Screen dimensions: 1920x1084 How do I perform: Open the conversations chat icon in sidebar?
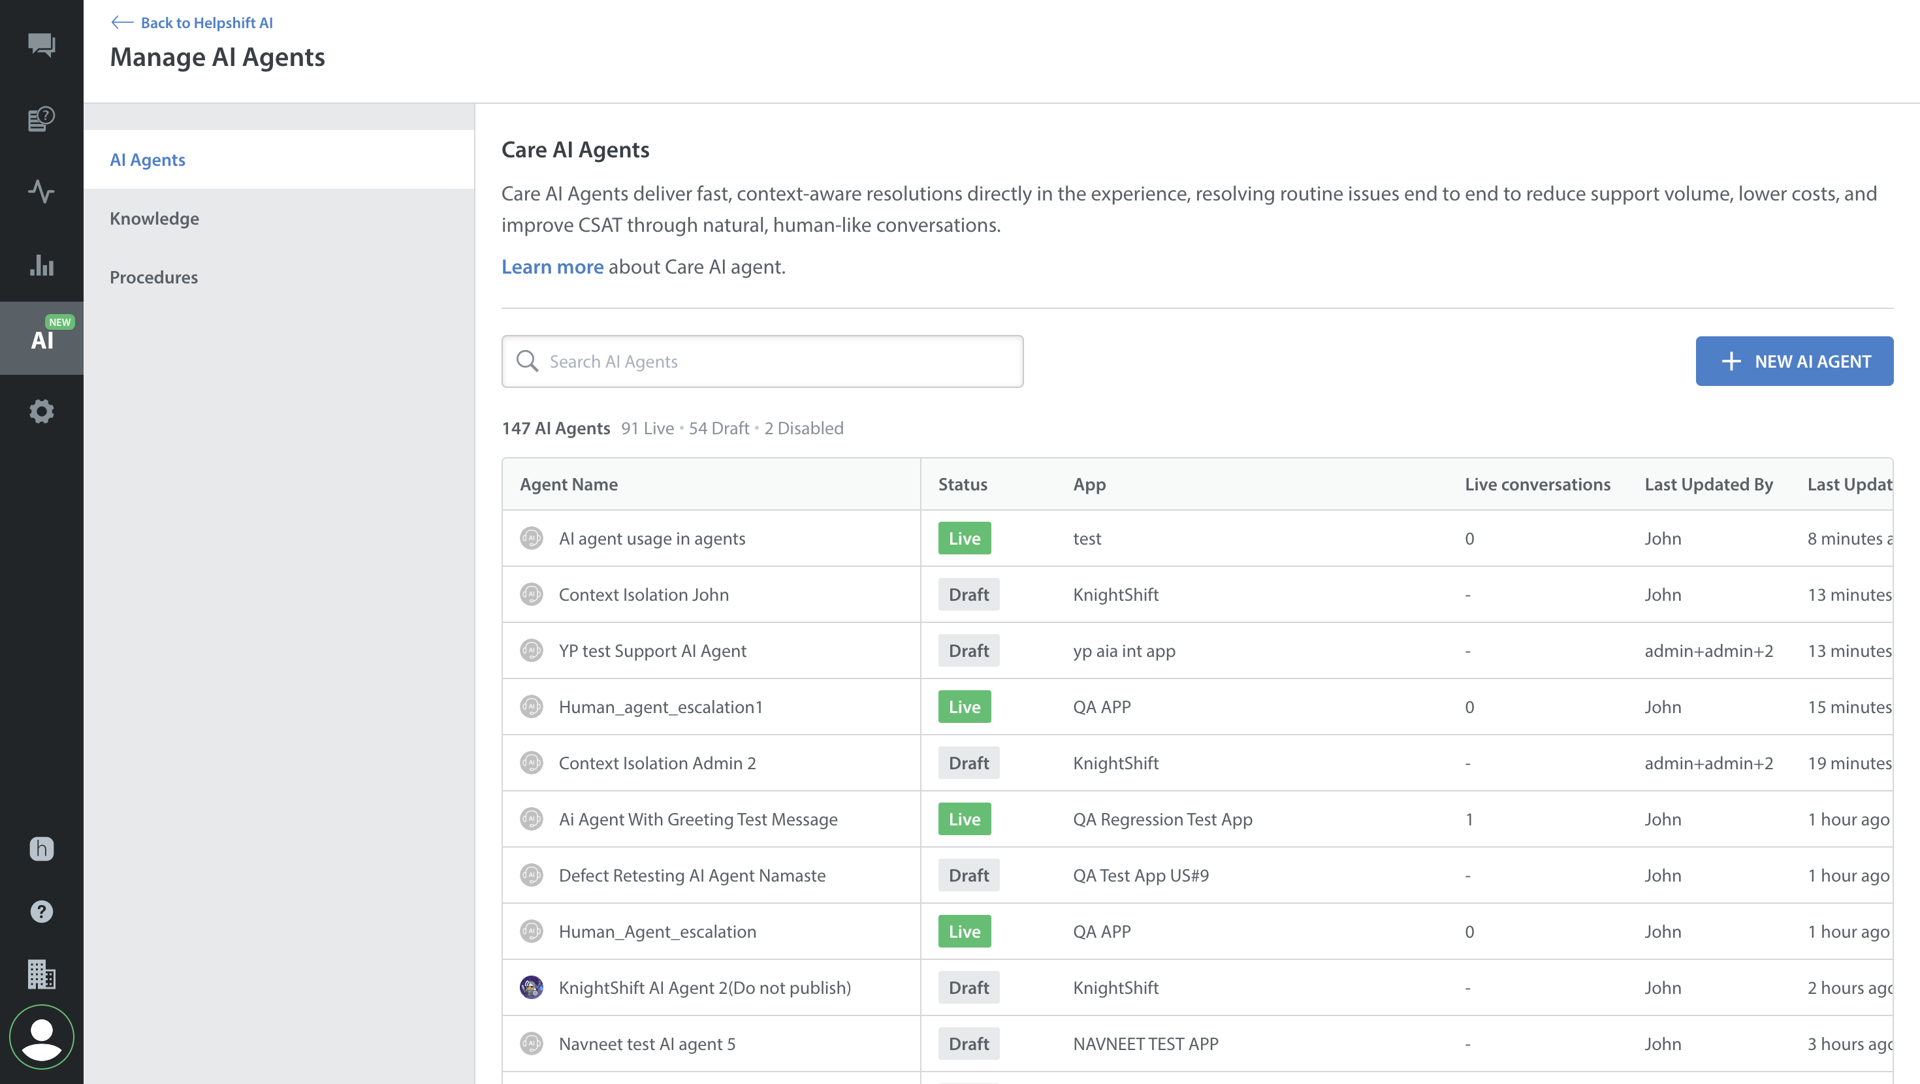click(41, 45)
